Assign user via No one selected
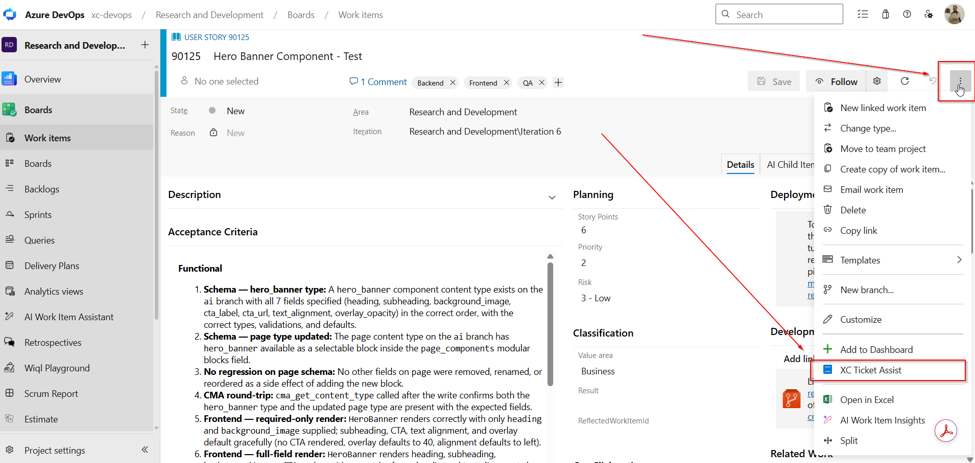Image resolution: width=975 pixels, height=463 pixels. pyautogui.click(x=219, y=81)
